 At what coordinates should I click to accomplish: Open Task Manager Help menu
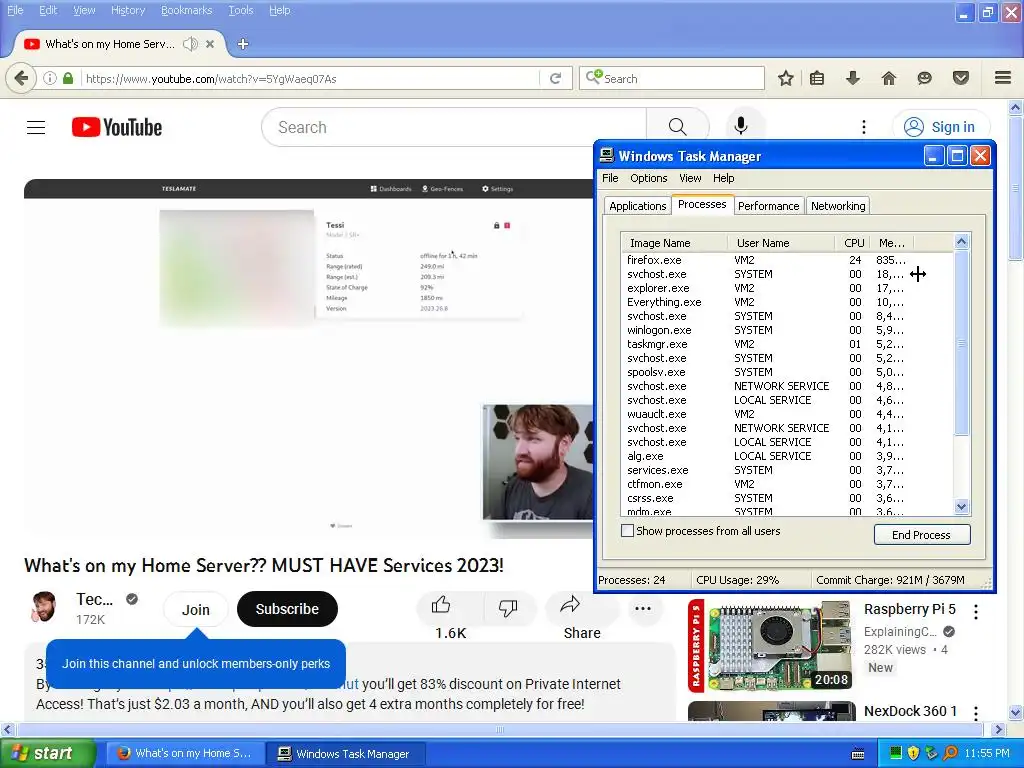click(x=724, y=178)
